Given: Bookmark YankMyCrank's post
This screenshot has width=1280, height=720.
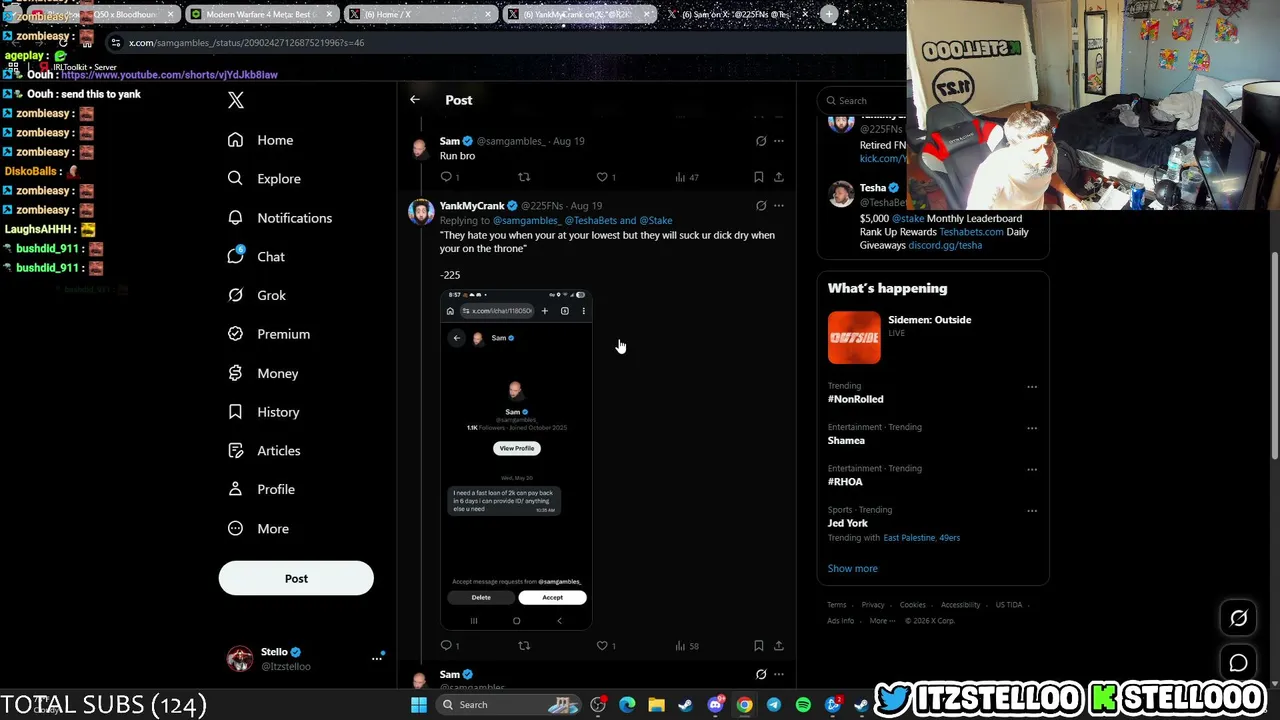Looking at the screenshot, I should click(x=759, y=646).
